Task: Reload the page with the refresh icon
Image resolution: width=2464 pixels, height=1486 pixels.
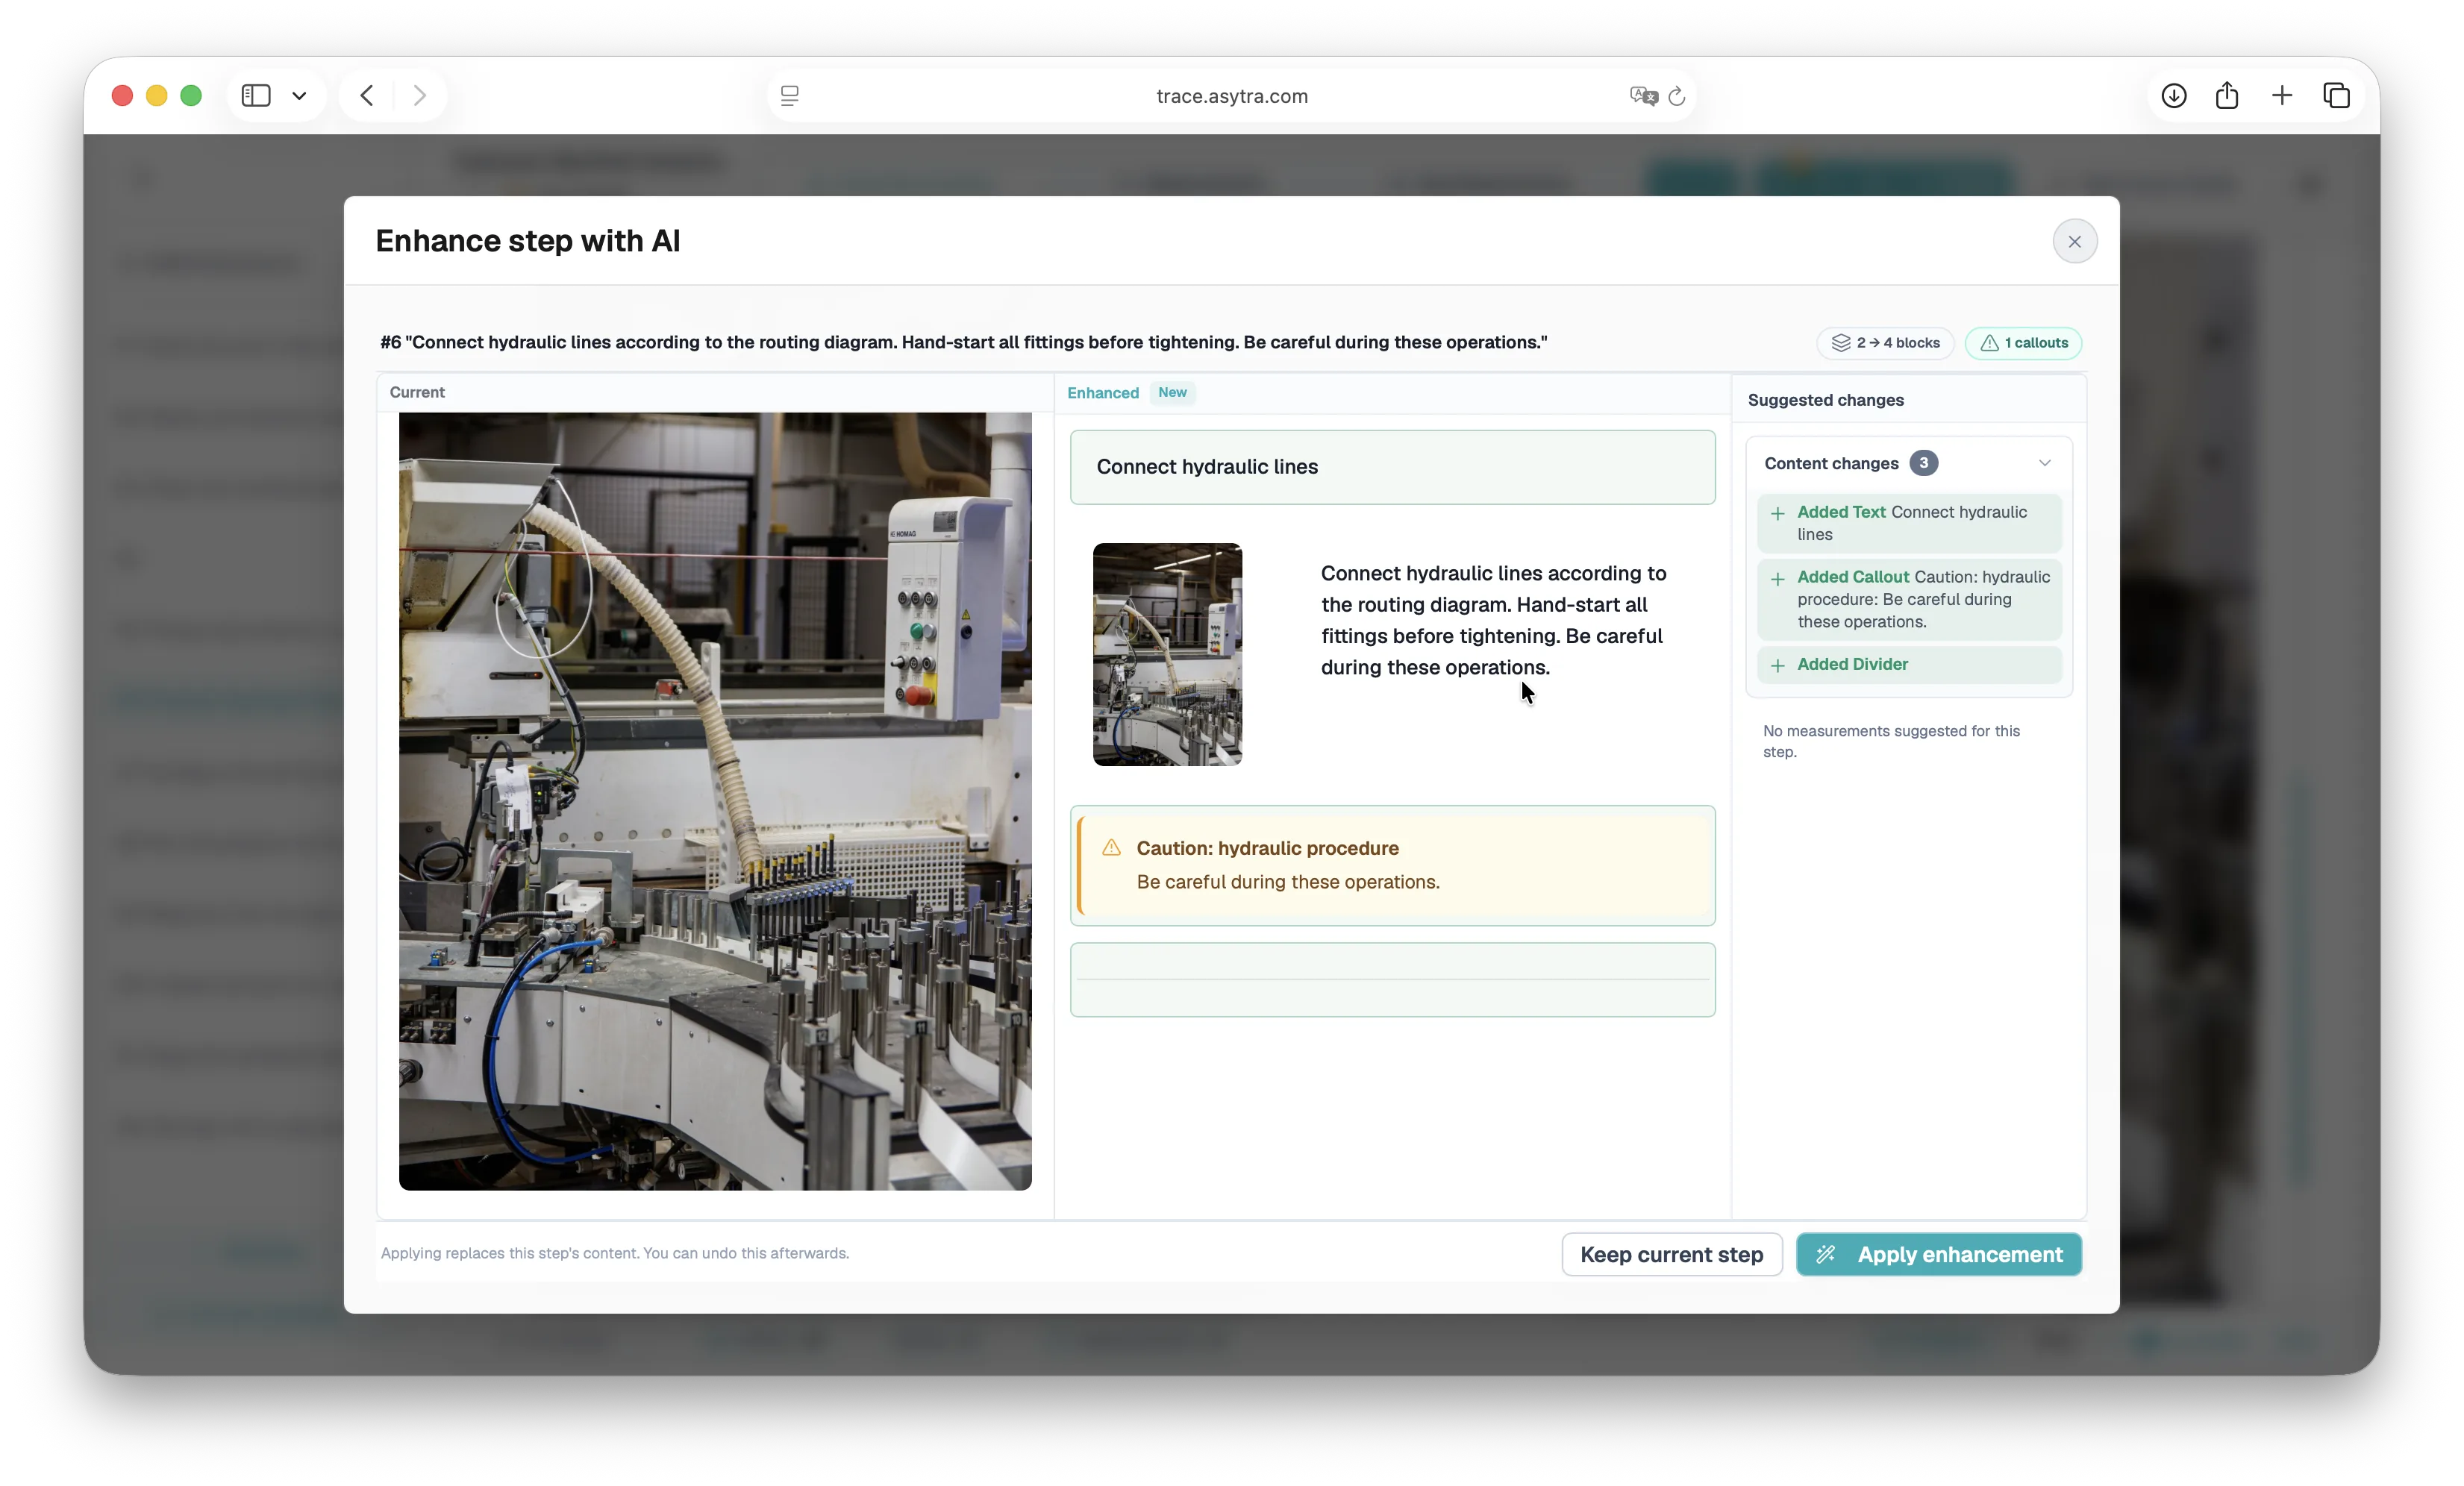Action: (1677, 96)
